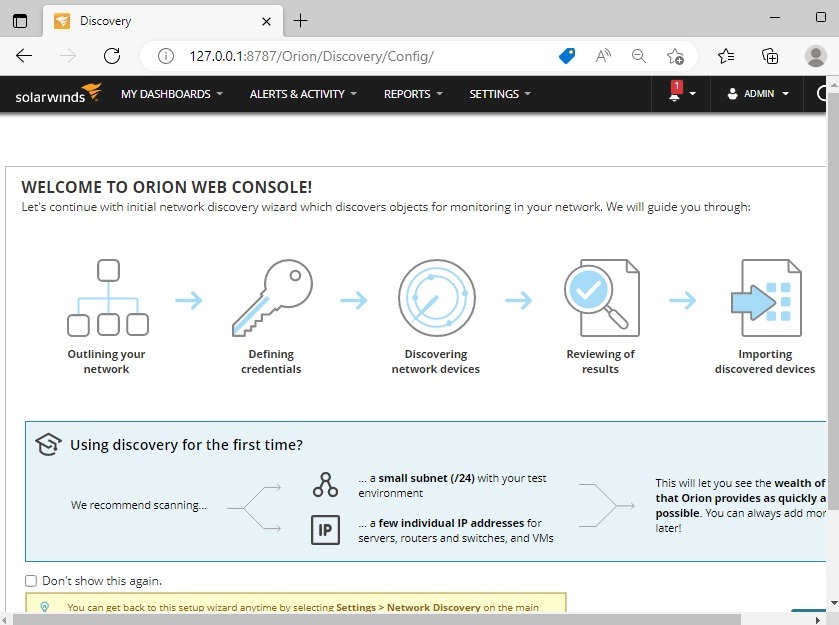Expand the My Dashboards menu
This screenshot has width=839, height=625.
tap(171, 94)
